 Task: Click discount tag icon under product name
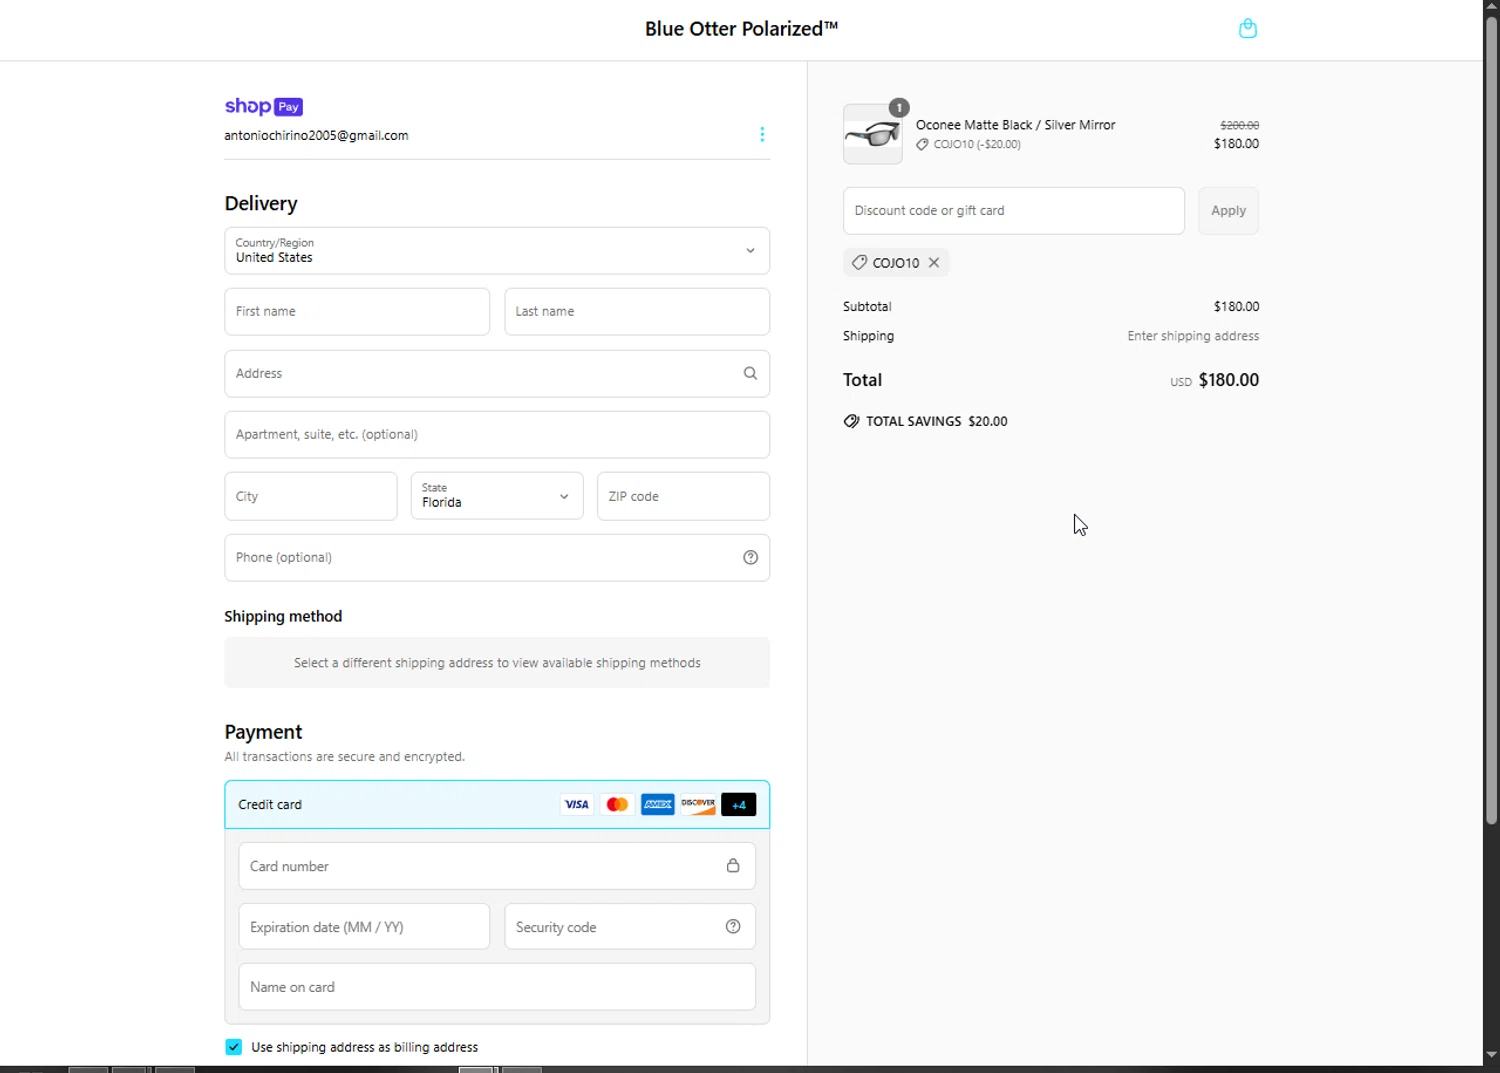pyautogui.click(x=922, y=144)
